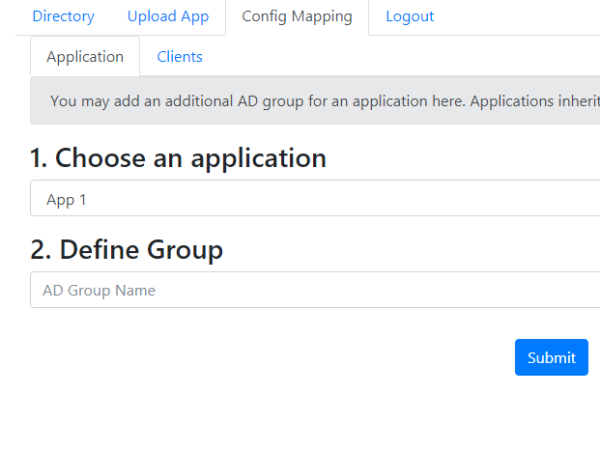Click the Logout link
The image size is (600, 450).
pos(409,17)
